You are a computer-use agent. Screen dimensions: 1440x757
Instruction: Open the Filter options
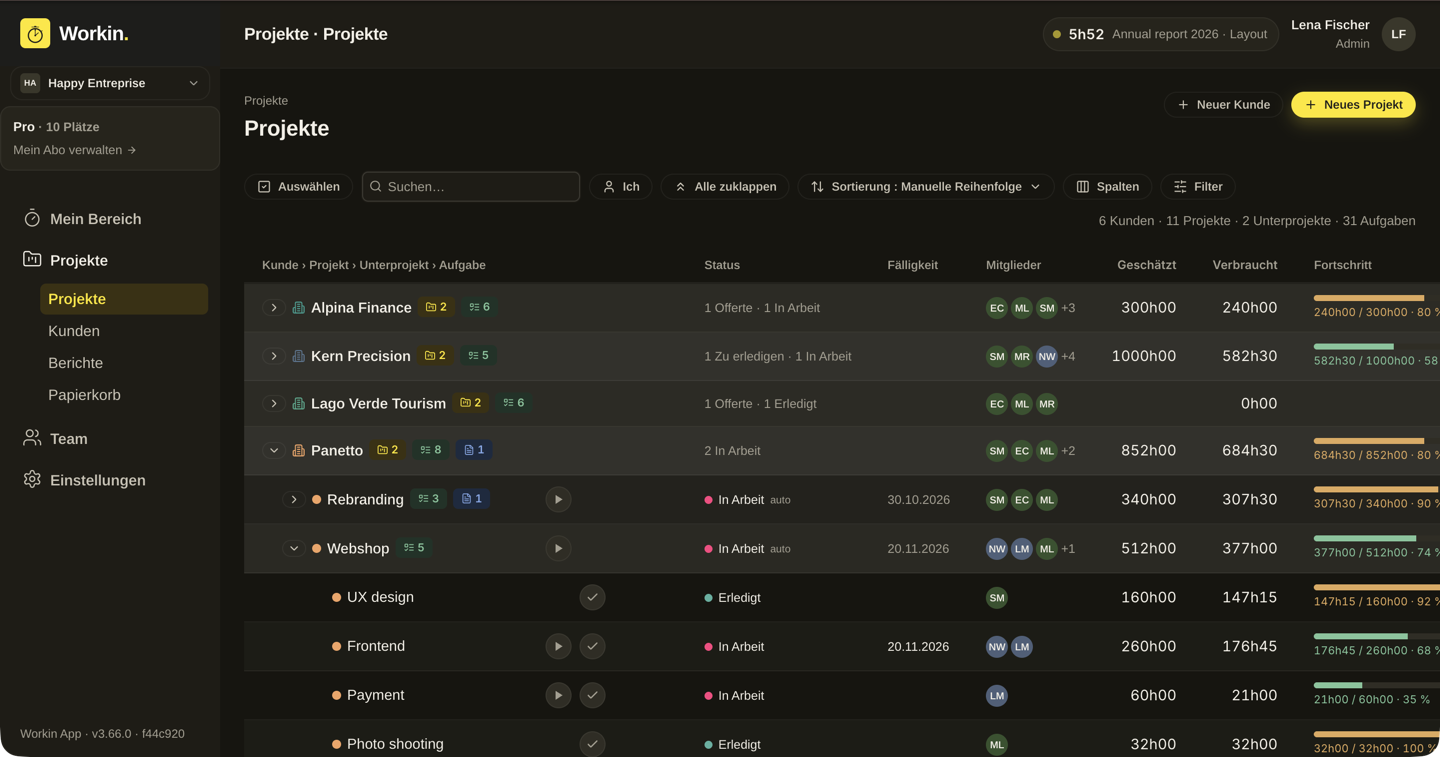[x=1198, y=187]
